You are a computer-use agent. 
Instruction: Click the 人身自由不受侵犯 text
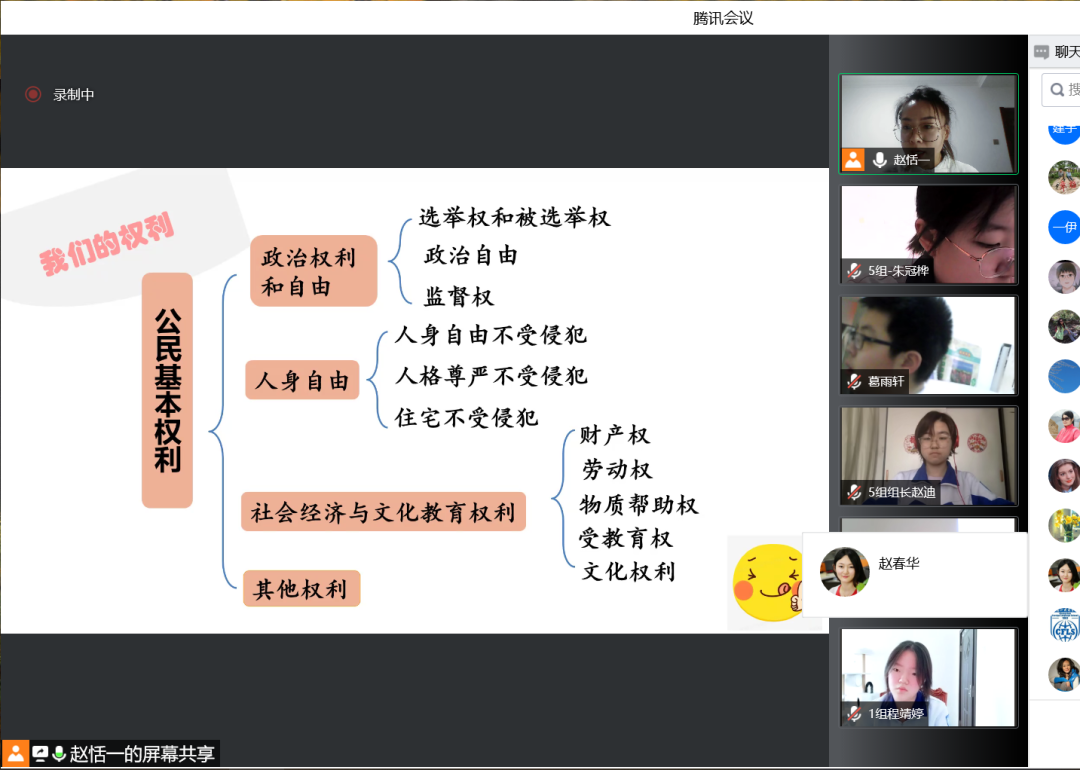click(490, 335)
